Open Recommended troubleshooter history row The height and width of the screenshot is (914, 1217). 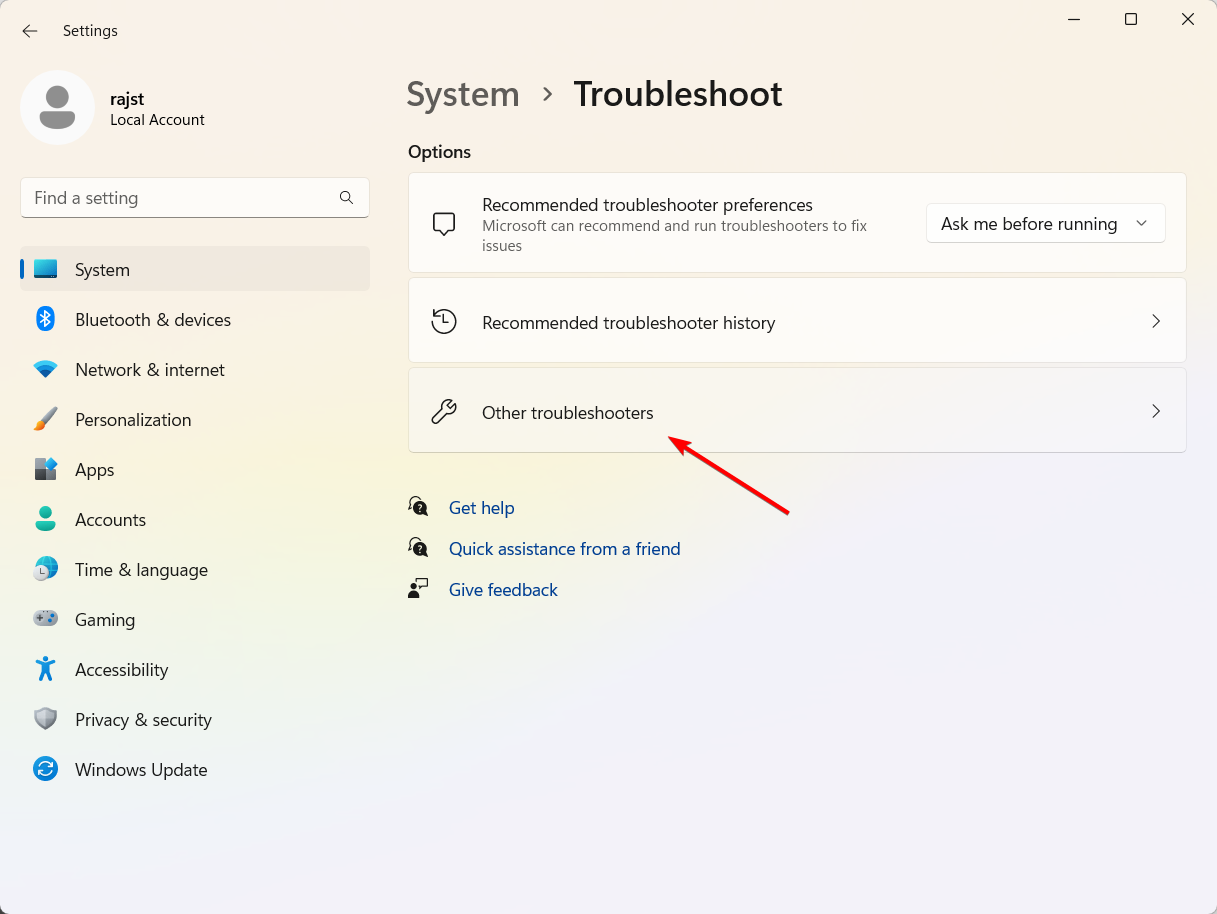tap(797, 321)
